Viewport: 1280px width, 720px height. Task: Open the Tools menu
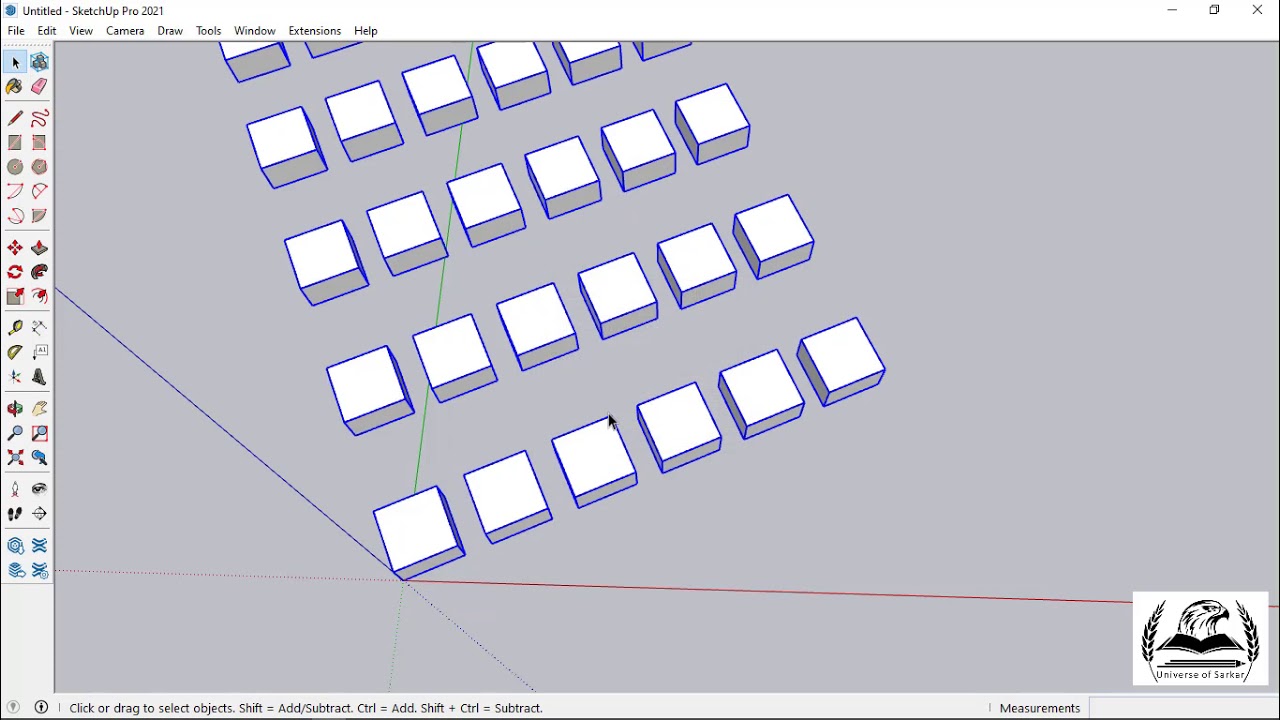(x=208, y=31)
